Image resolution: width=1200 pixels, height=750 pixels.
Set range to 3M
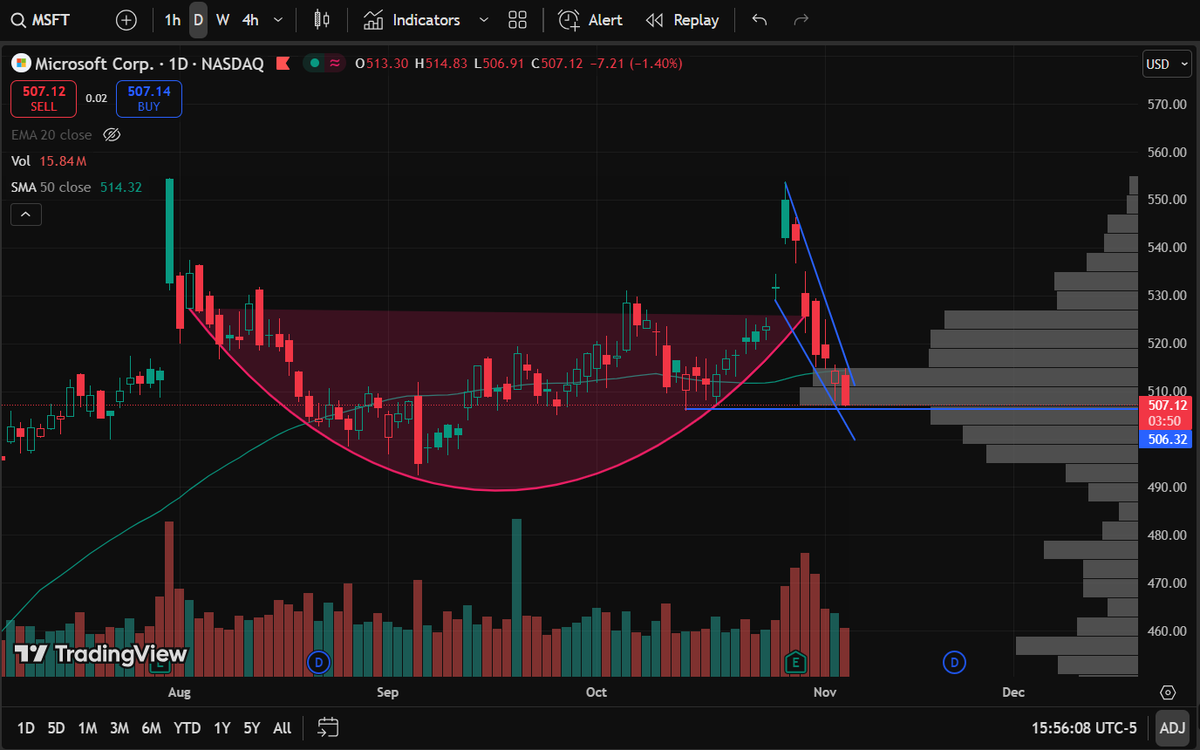click(119, 728)
